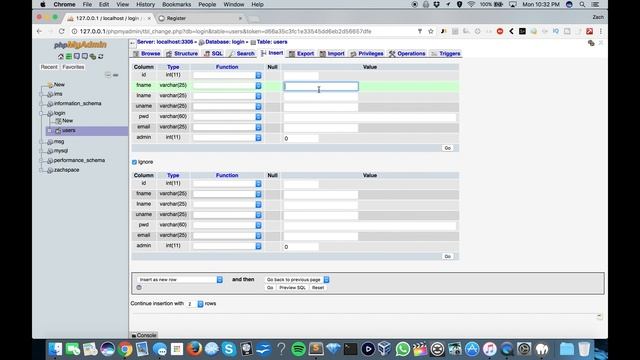Switch to the Structure tab
This screenshot has height=360, width=640.
click(182, 53)
